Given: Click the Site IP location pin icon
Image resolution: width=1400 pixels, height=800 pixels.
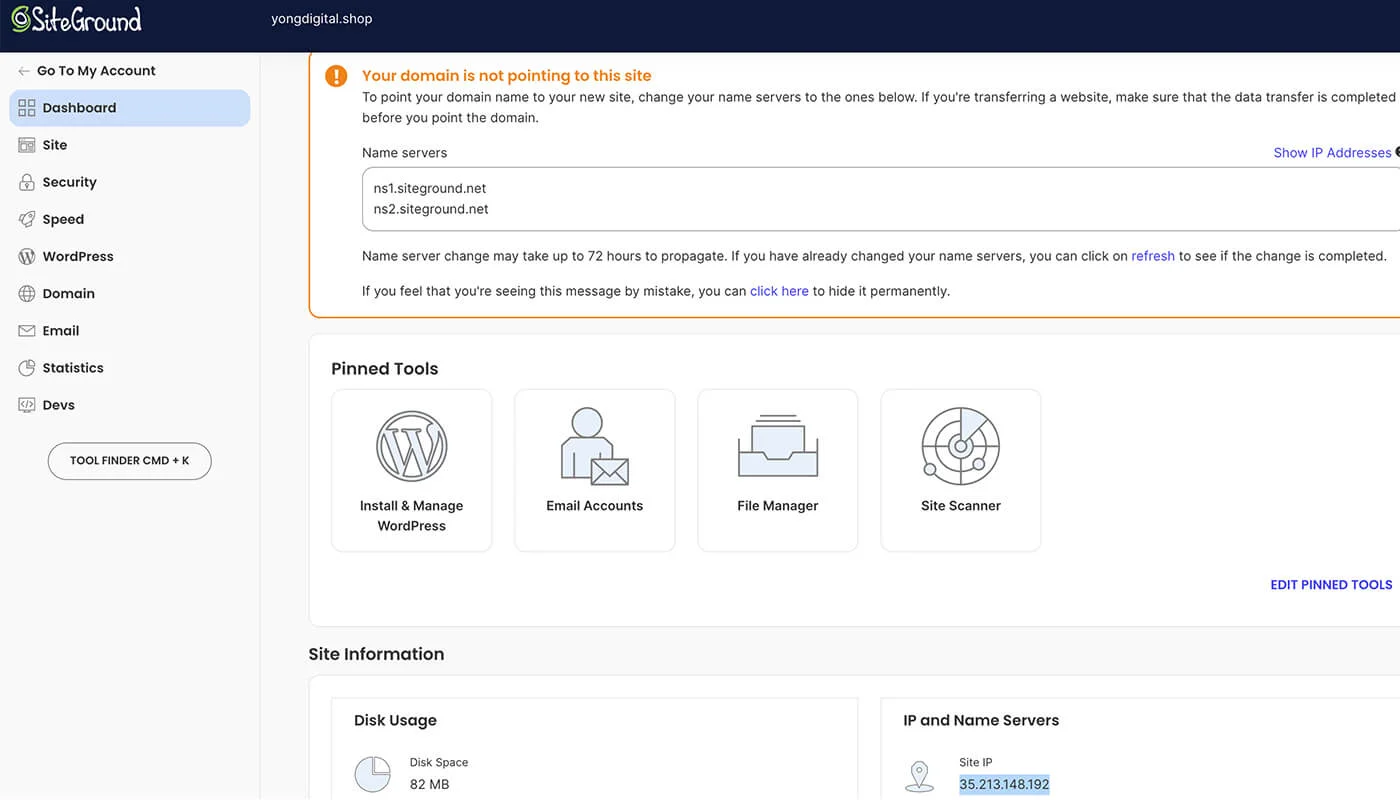Looking at the screenshot, I should (919, 776).
